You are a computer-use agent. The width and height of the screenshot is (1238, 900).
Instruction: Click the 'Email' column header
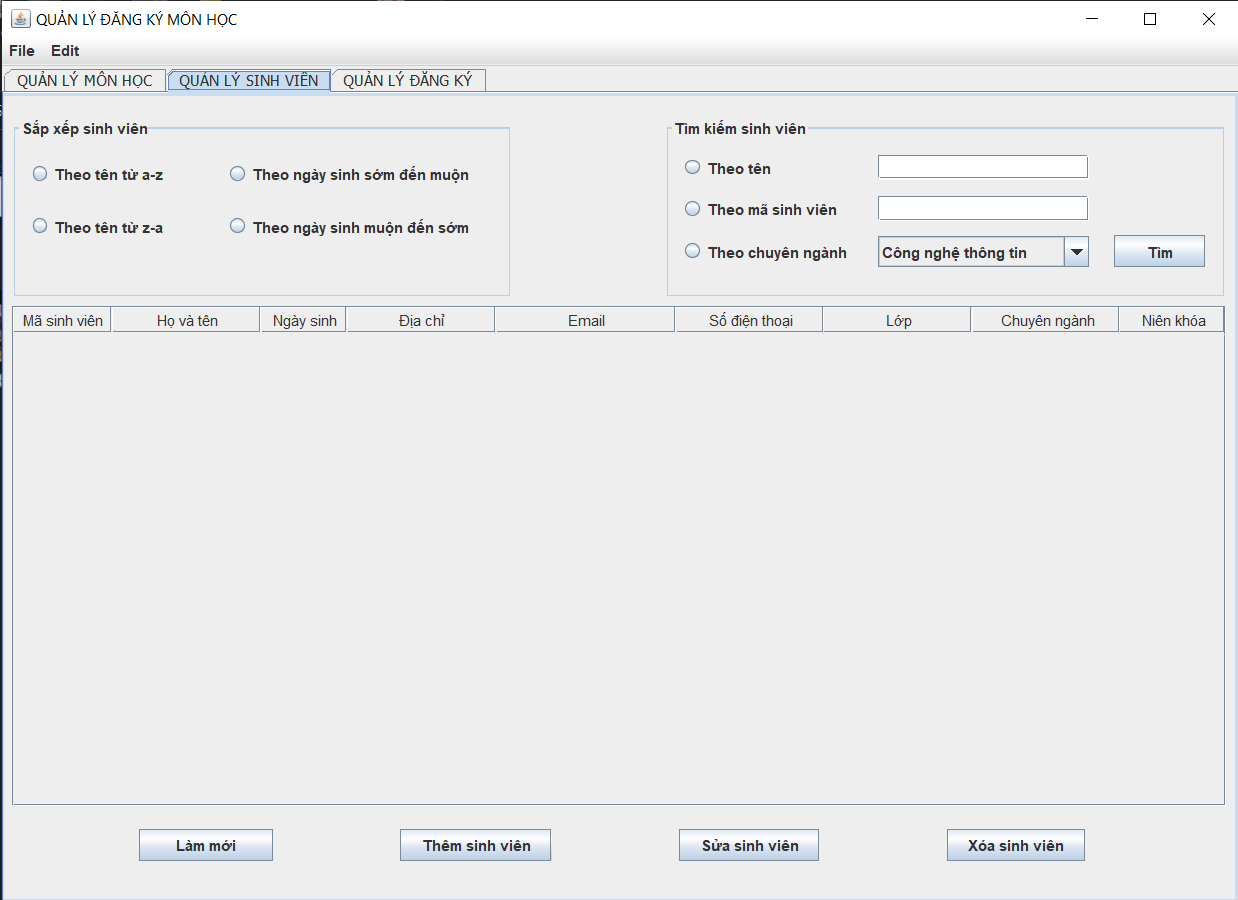pos(586,320)
